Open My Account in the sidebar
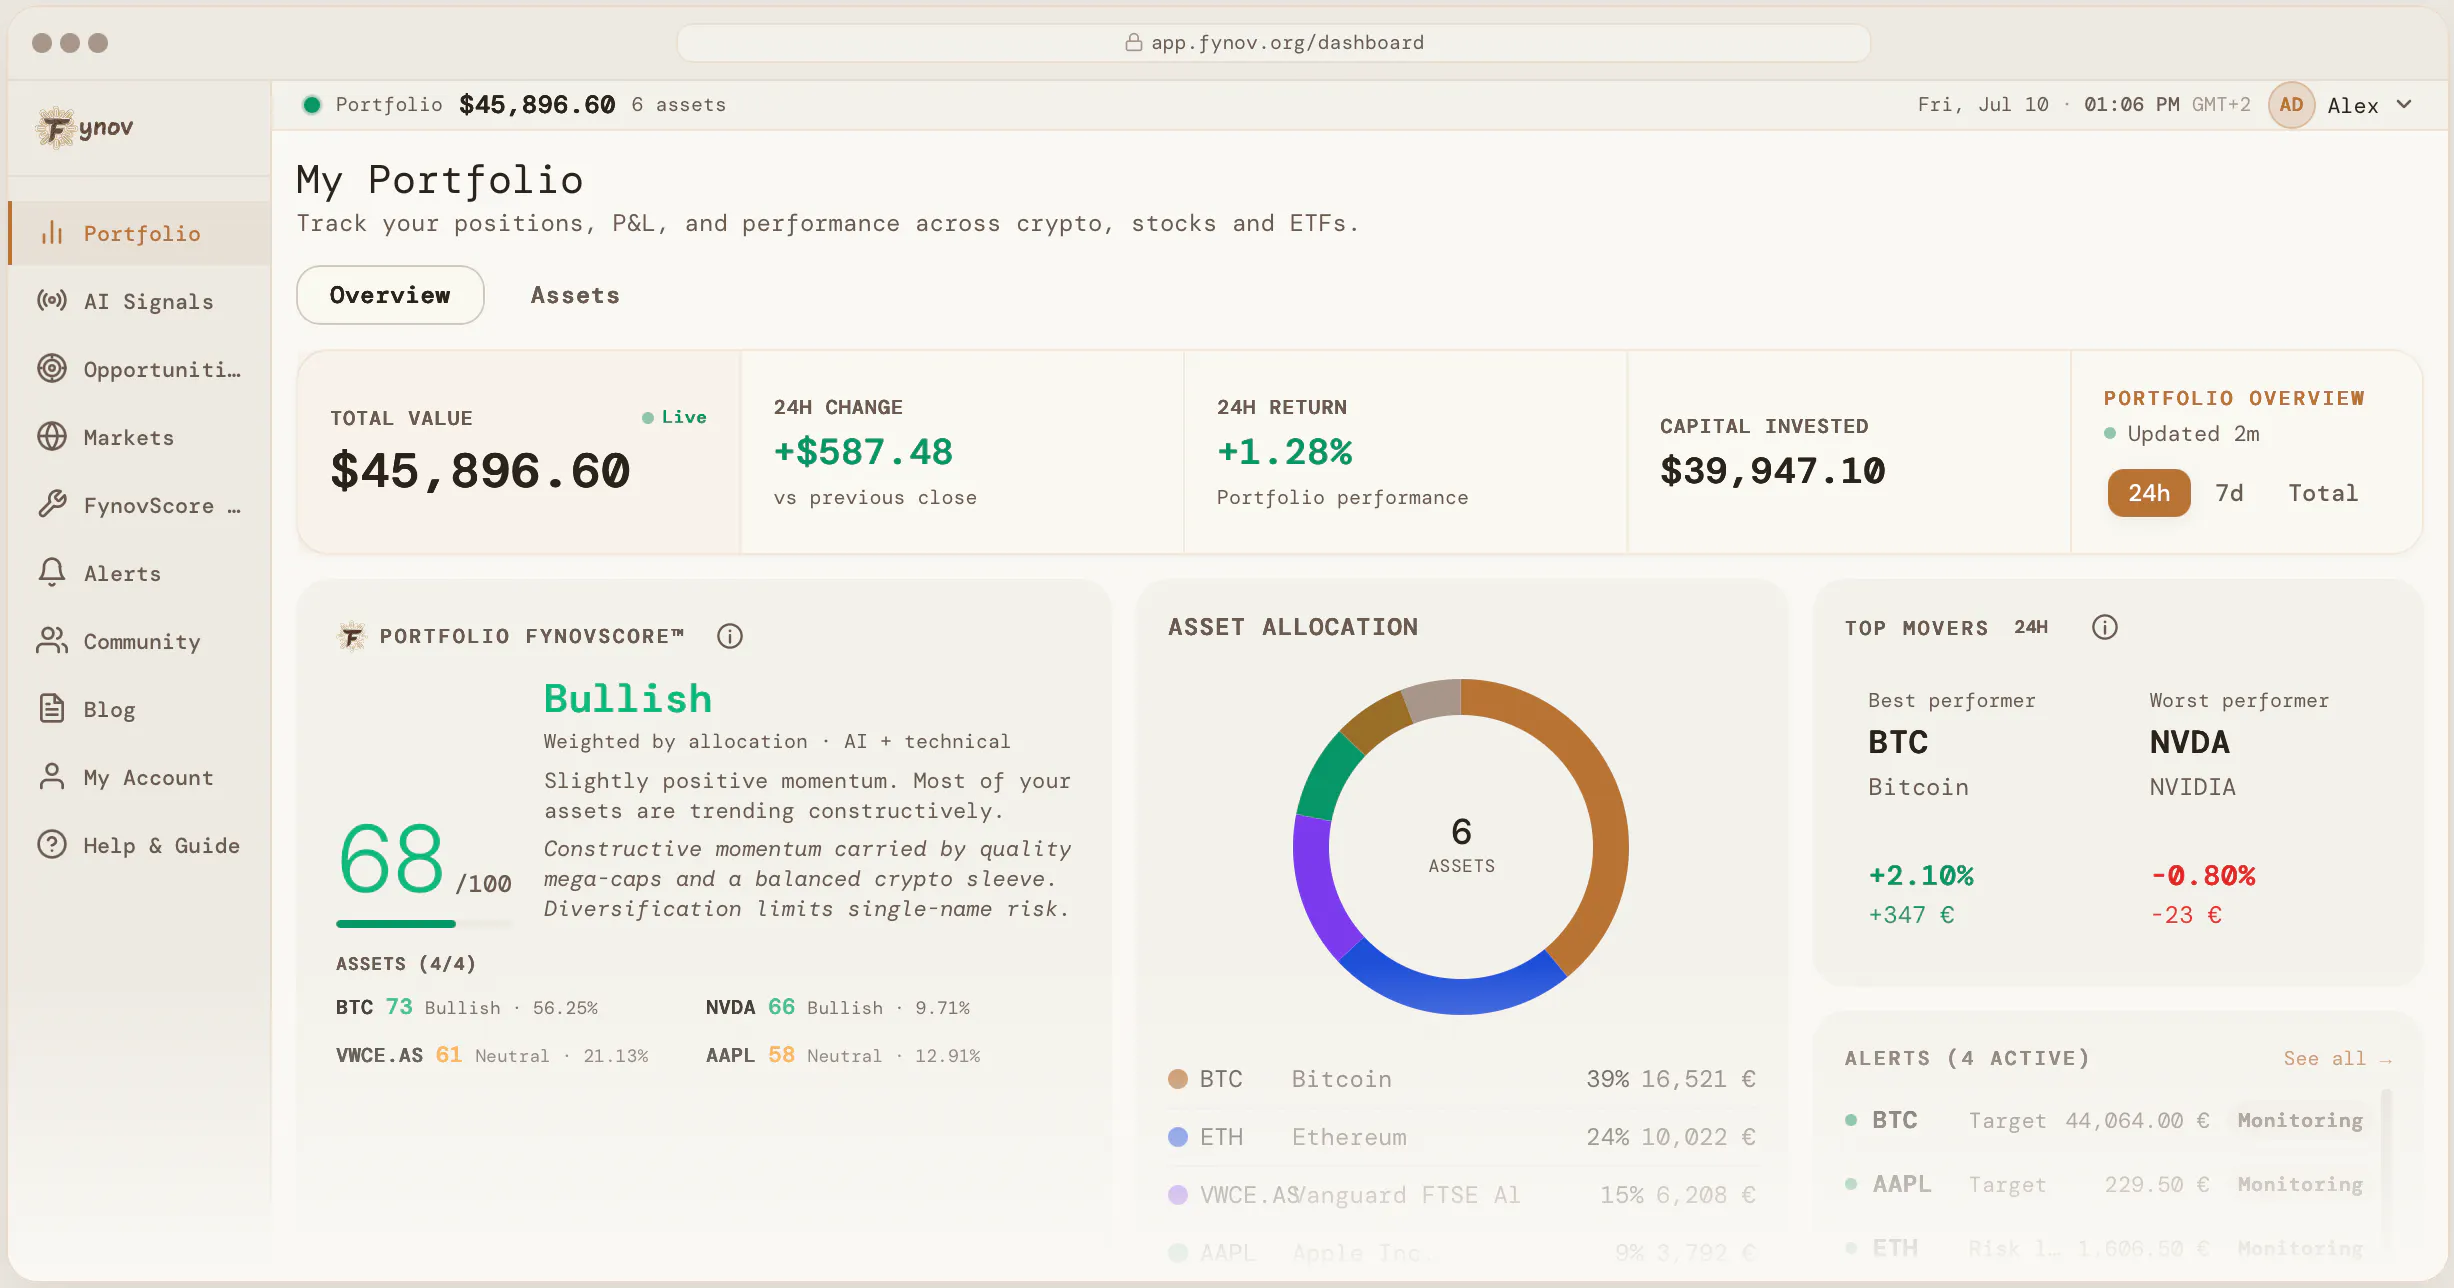Viewport: 2454px width, 1288px height. pyautogui.click(x=140, y=777)
